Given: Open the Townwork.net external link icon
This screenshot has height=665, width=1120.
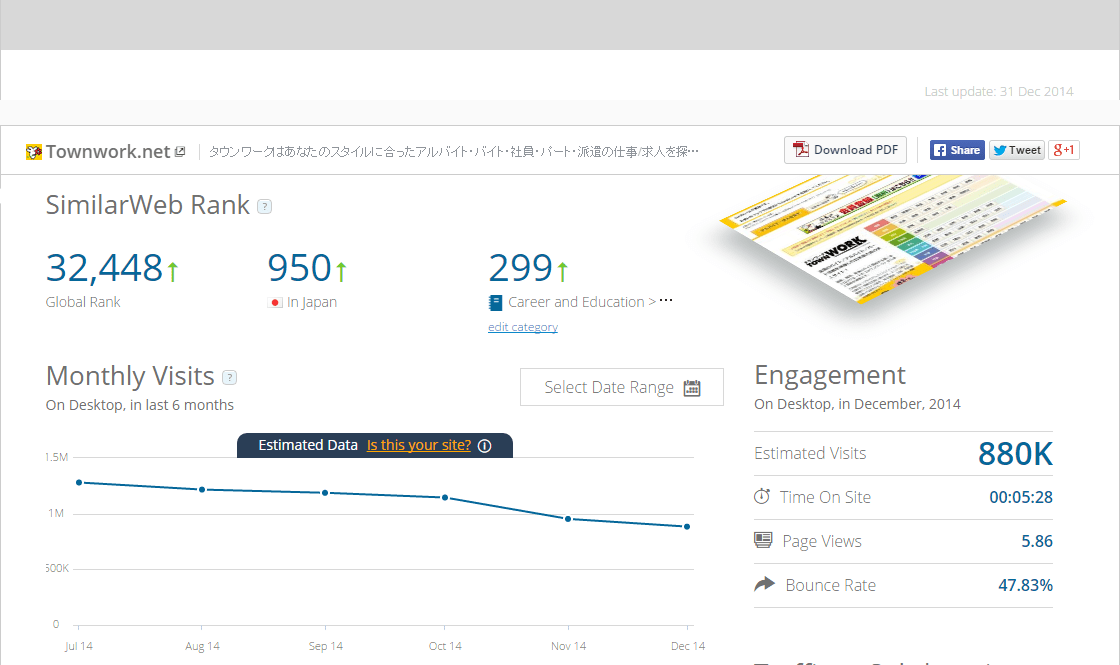Looking at the screenshot, I should click(180, 151).
